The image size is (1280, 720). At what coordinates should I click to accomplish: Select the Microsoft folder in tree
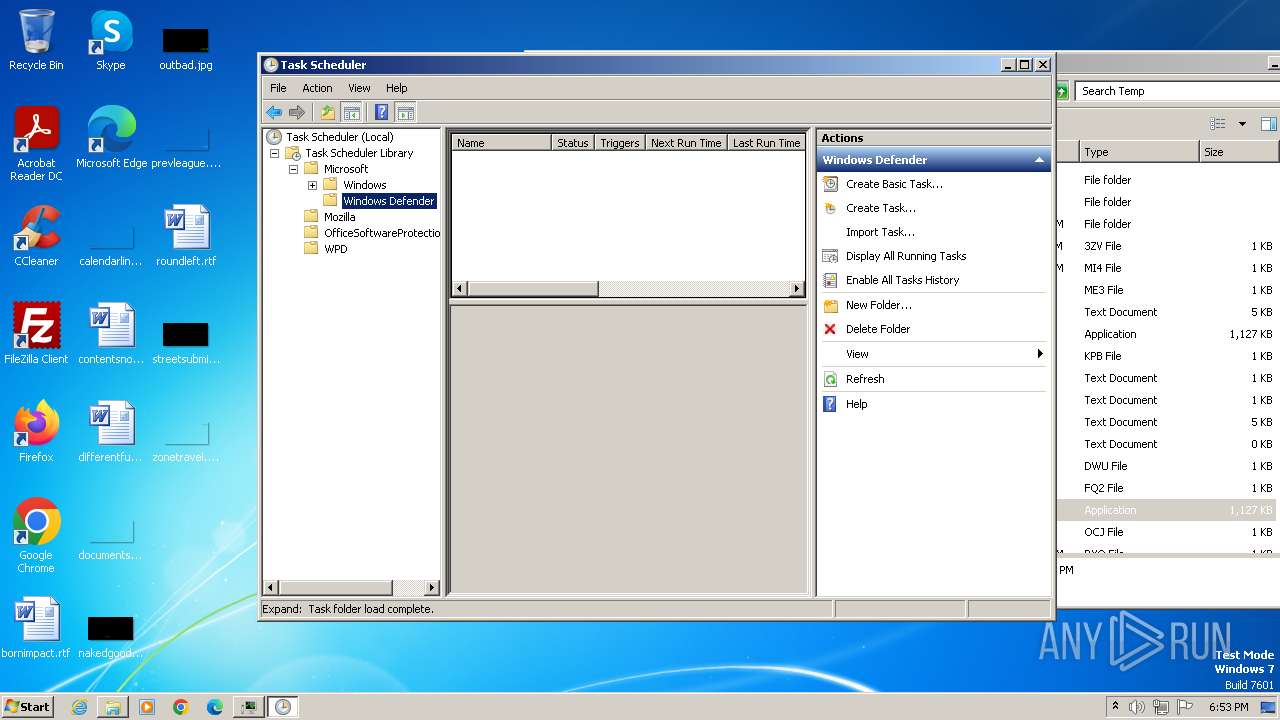(x=346, y=169)
